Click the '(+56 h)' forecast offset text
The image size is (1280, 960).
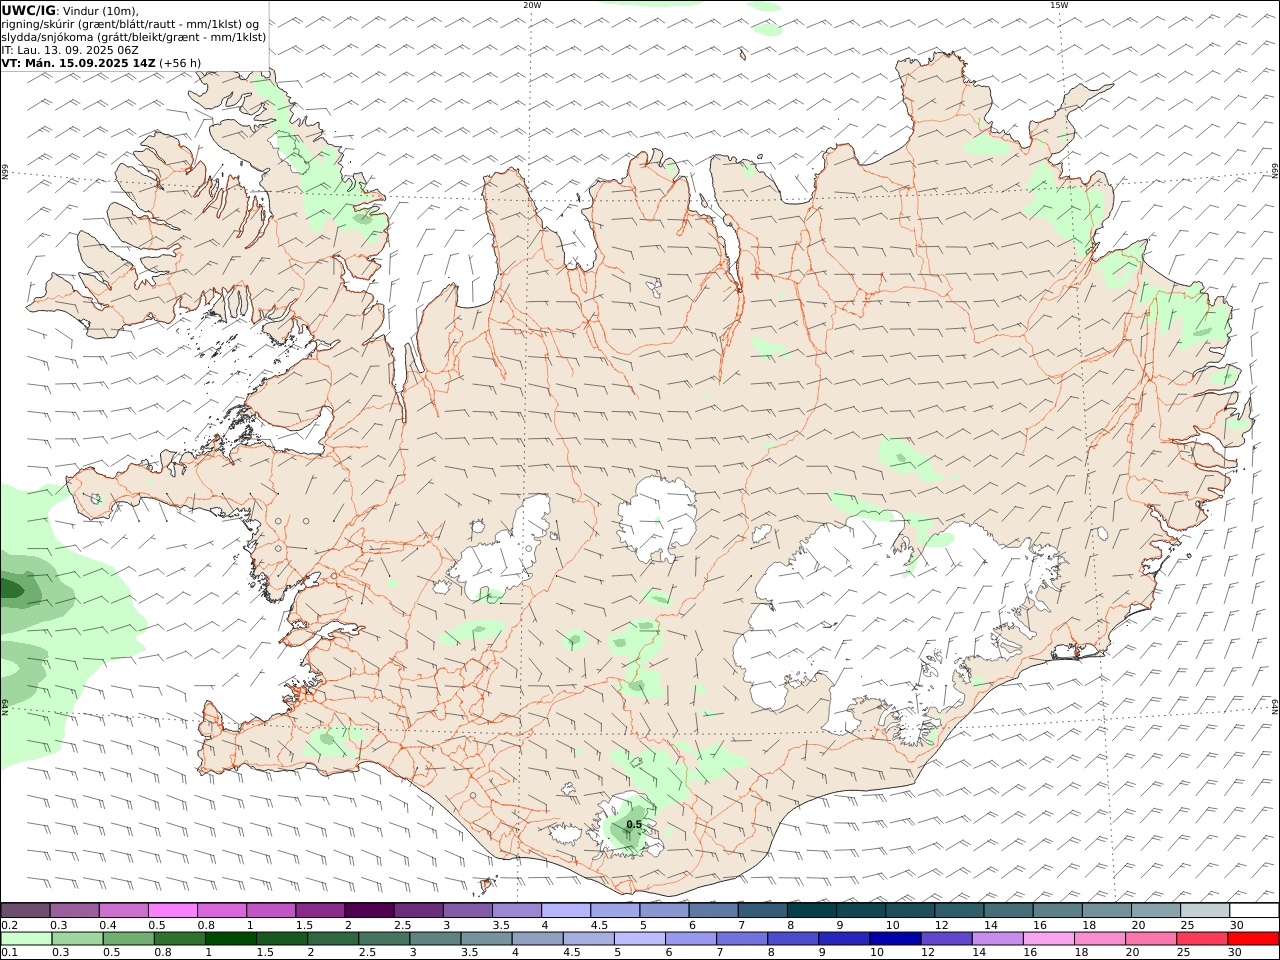pyautogui.click(x=180, y=63)
